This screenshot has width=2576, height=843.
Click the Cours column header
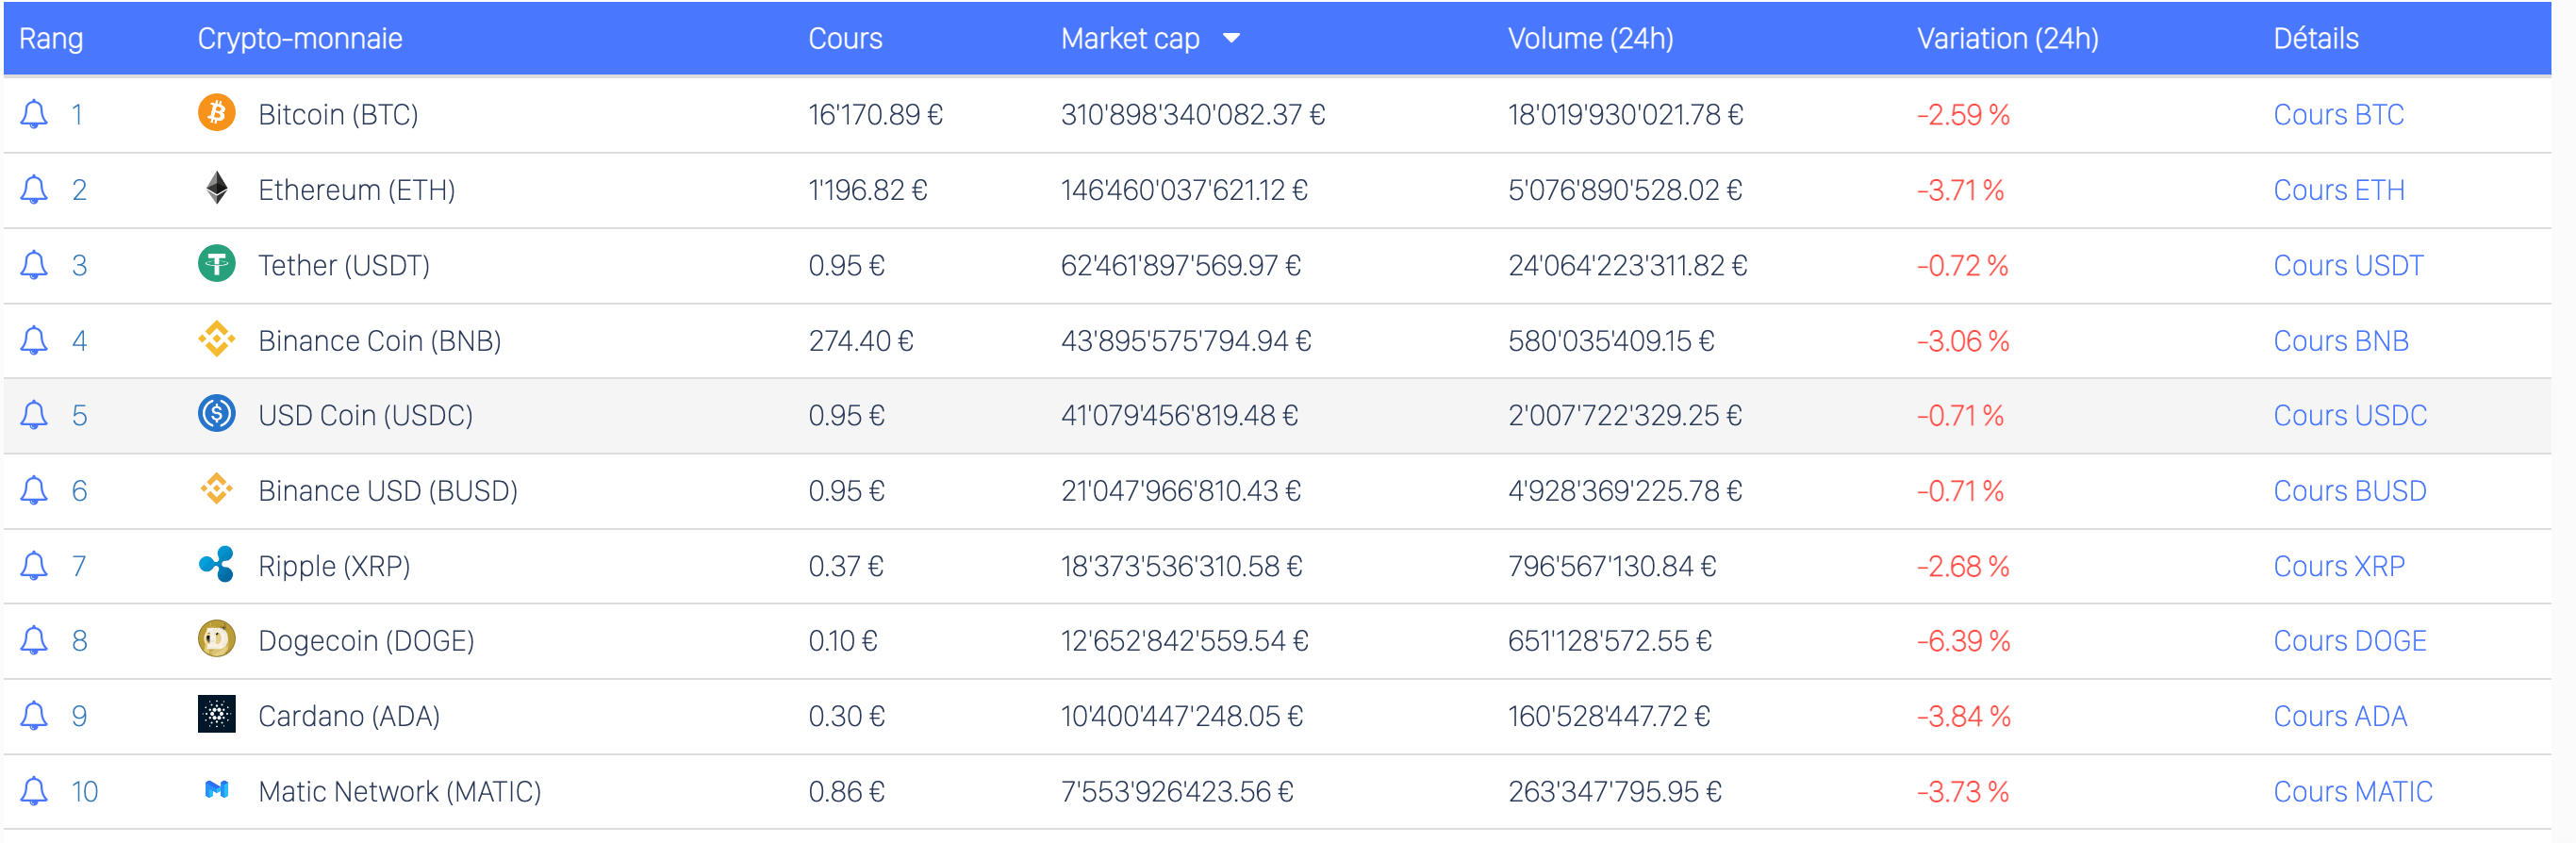coord(844,38)
